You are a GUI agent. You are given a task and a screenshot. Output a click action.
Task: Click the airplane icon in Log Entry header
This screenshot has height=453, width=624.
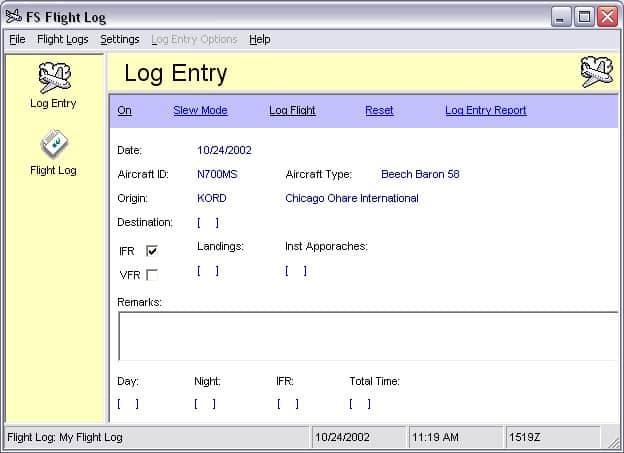(597, 73)
